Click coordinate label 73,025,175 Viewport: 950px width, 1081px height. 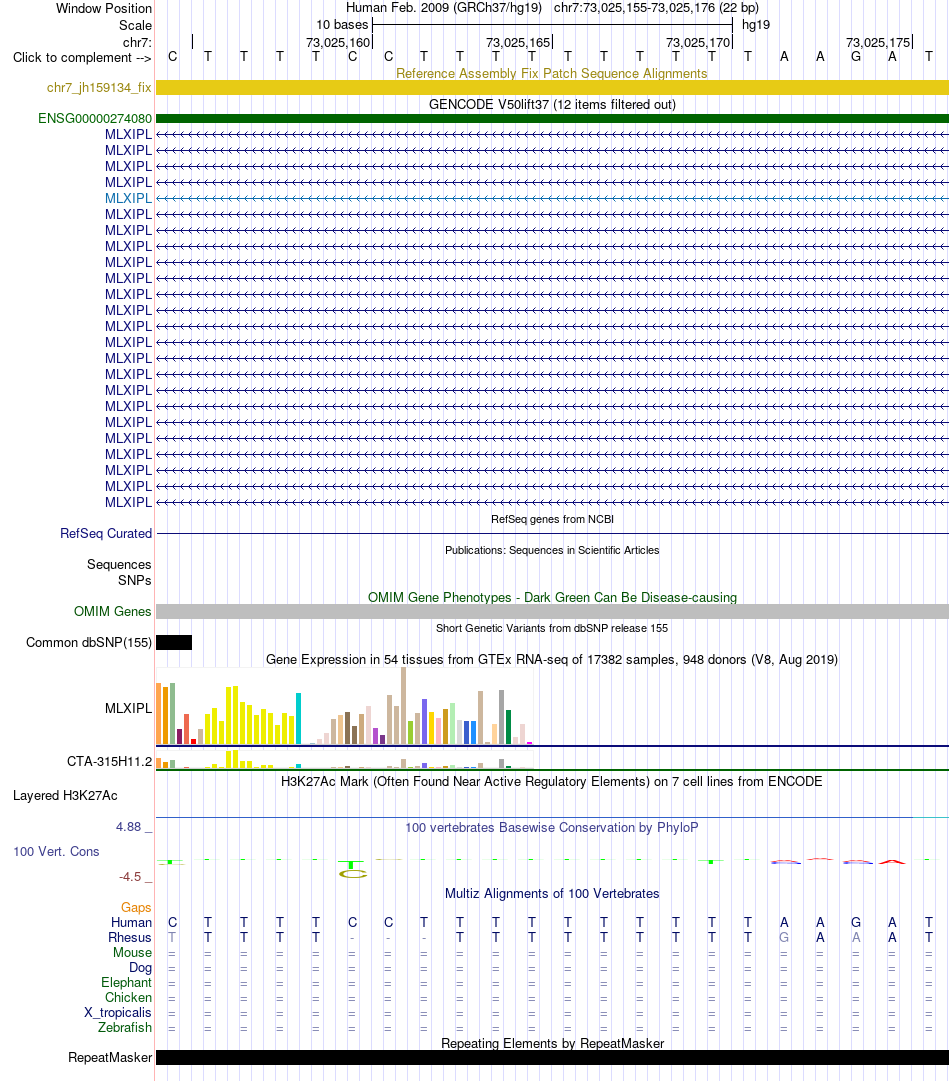(x=878, y=43)
